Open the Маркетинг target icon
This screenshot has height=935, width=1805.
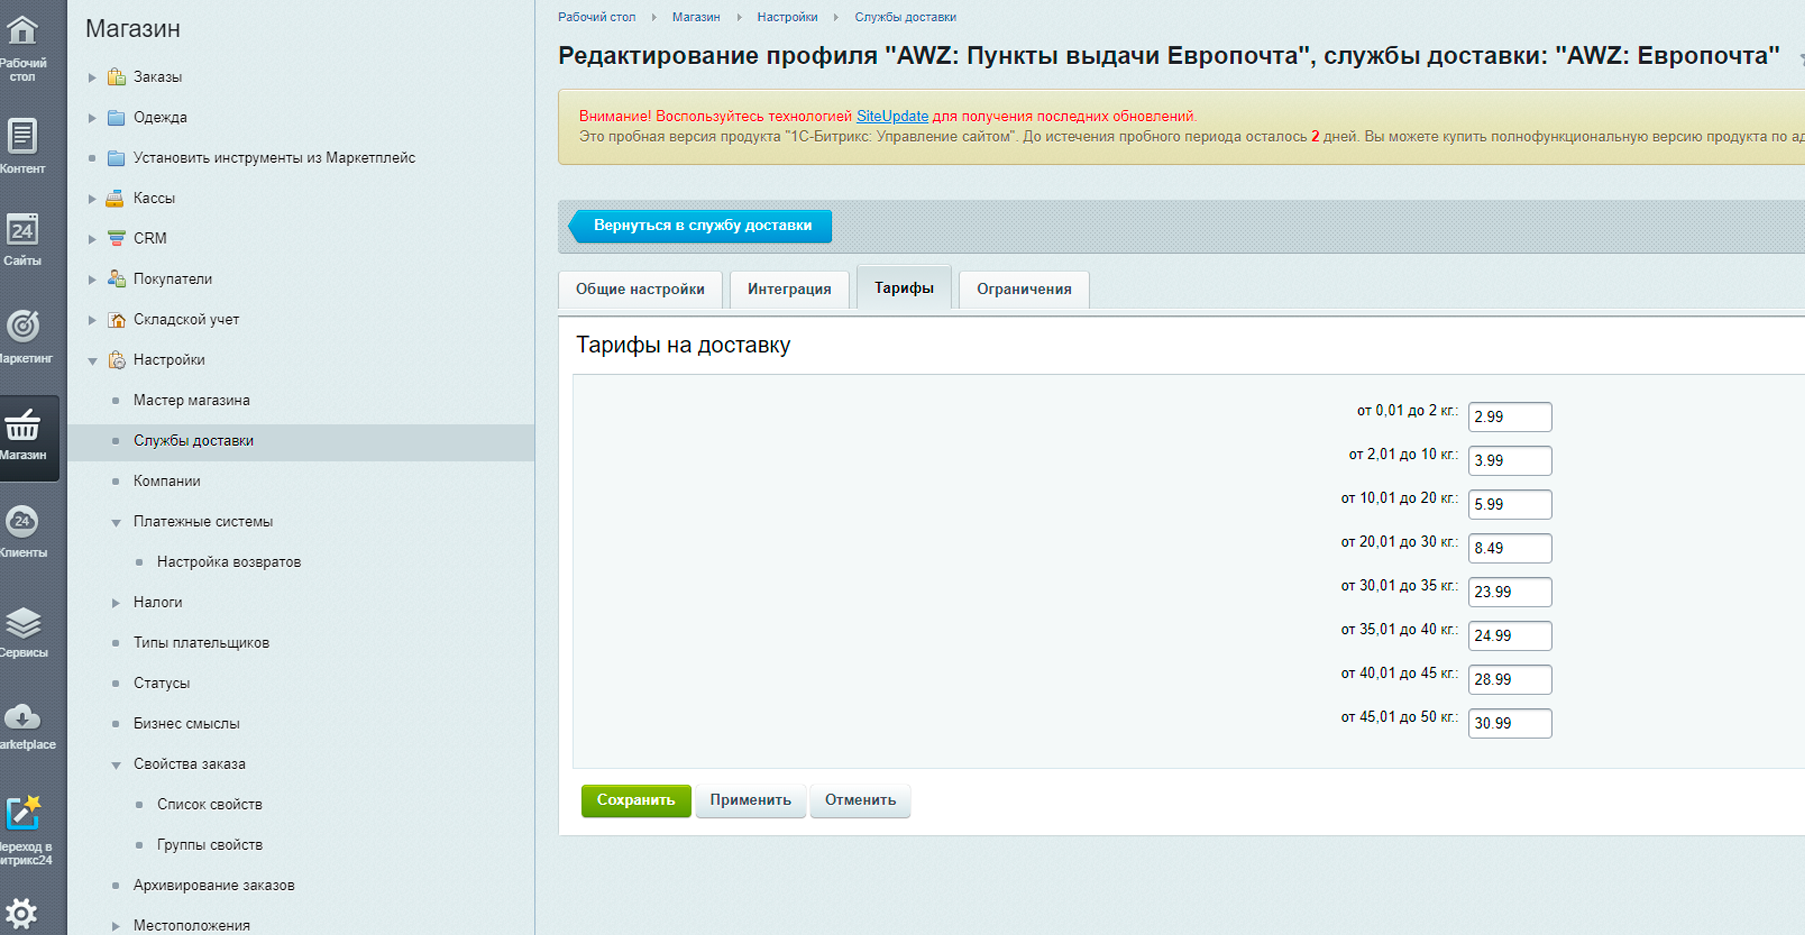tap(23, 326)
